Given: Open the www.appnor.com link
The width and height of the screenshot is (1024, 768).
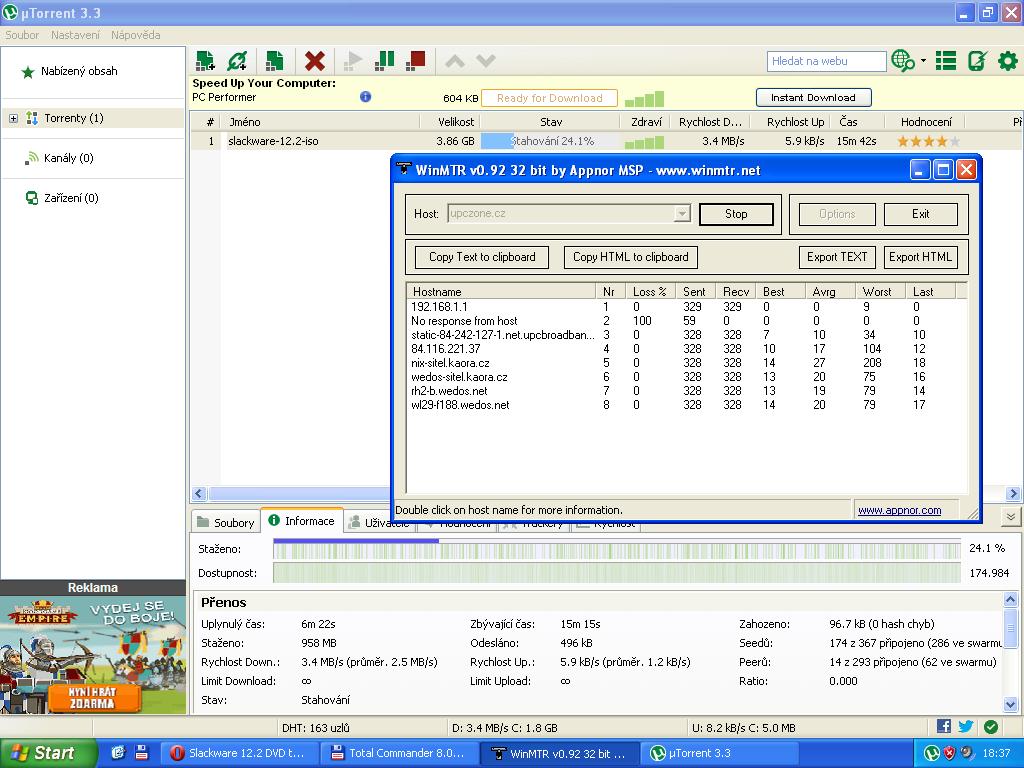Looking at the screenshot, I should (899, 510).
